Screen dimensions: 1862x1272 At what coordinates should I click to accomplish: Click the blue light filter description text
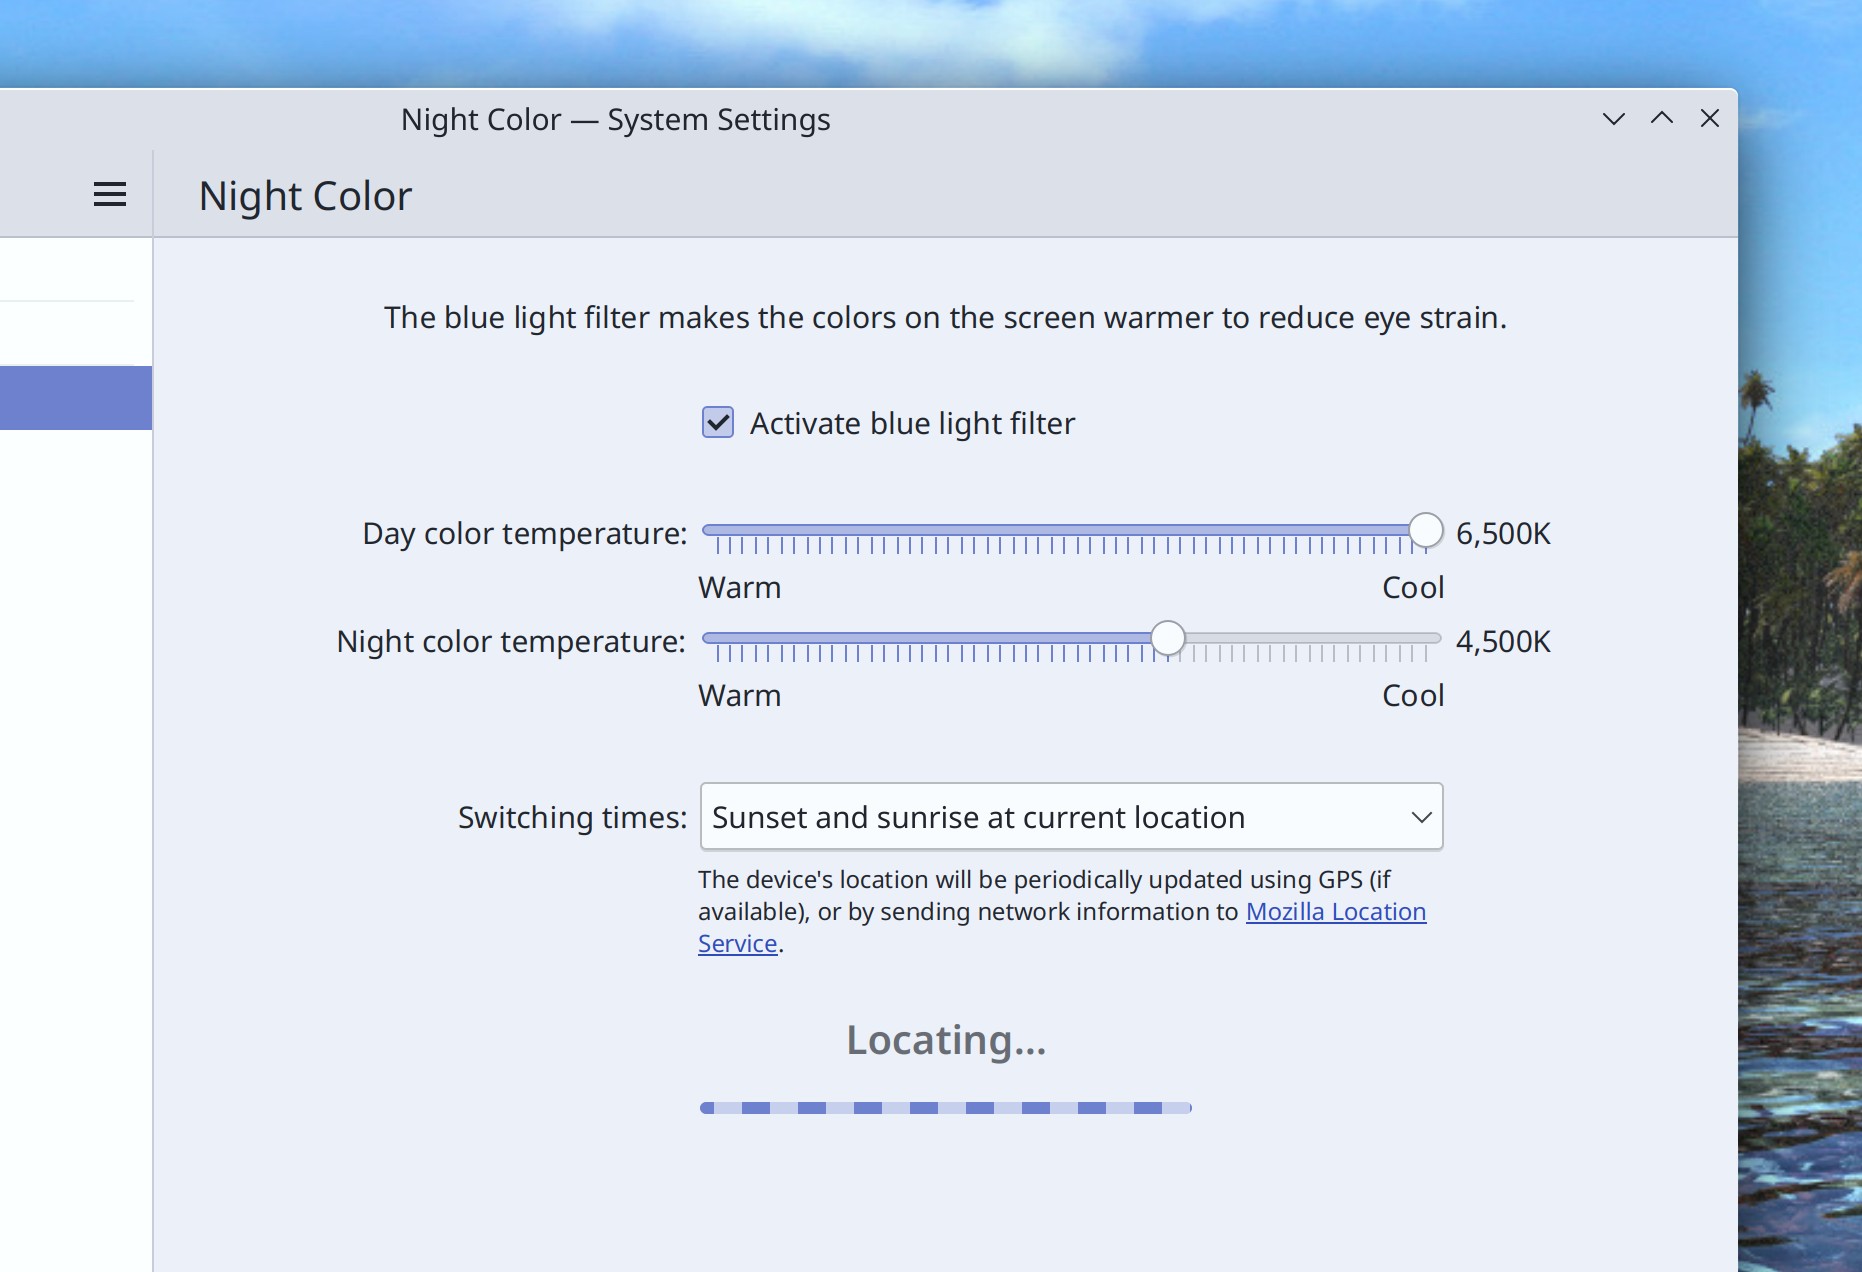click(x=945, y=318)
